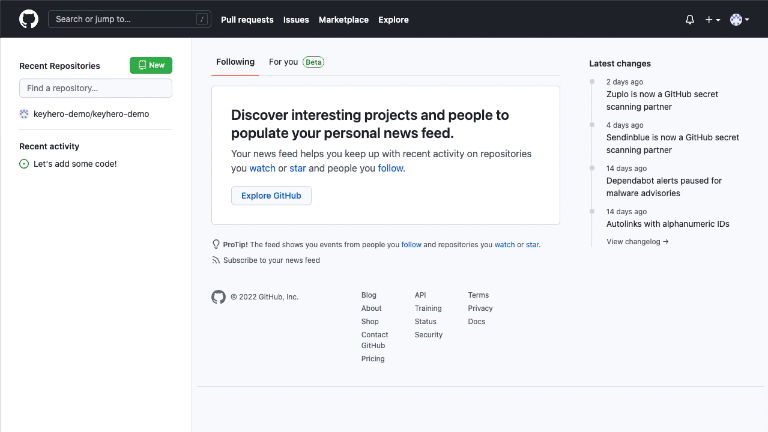Open the Status footer link
Image resolution: width=768 pixels, height=432 pixels.
click(x=425, y=321)
